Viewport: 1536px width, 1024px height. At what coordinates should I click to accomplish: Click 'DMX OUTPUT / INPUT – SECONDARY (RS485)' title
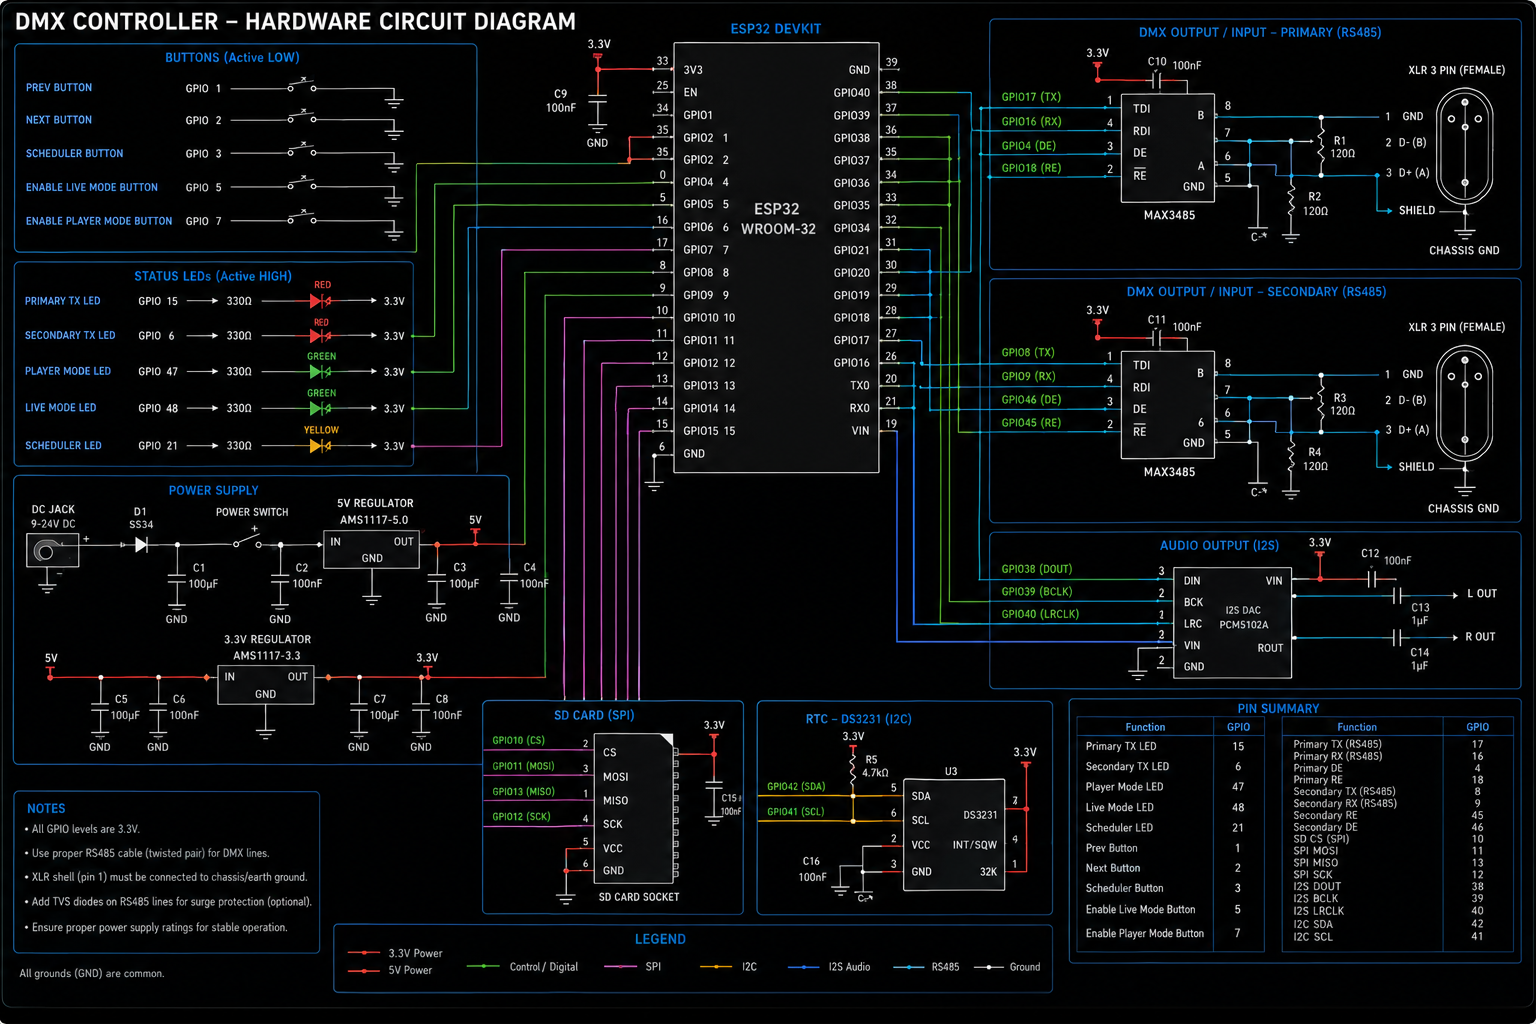(1256, 292)
